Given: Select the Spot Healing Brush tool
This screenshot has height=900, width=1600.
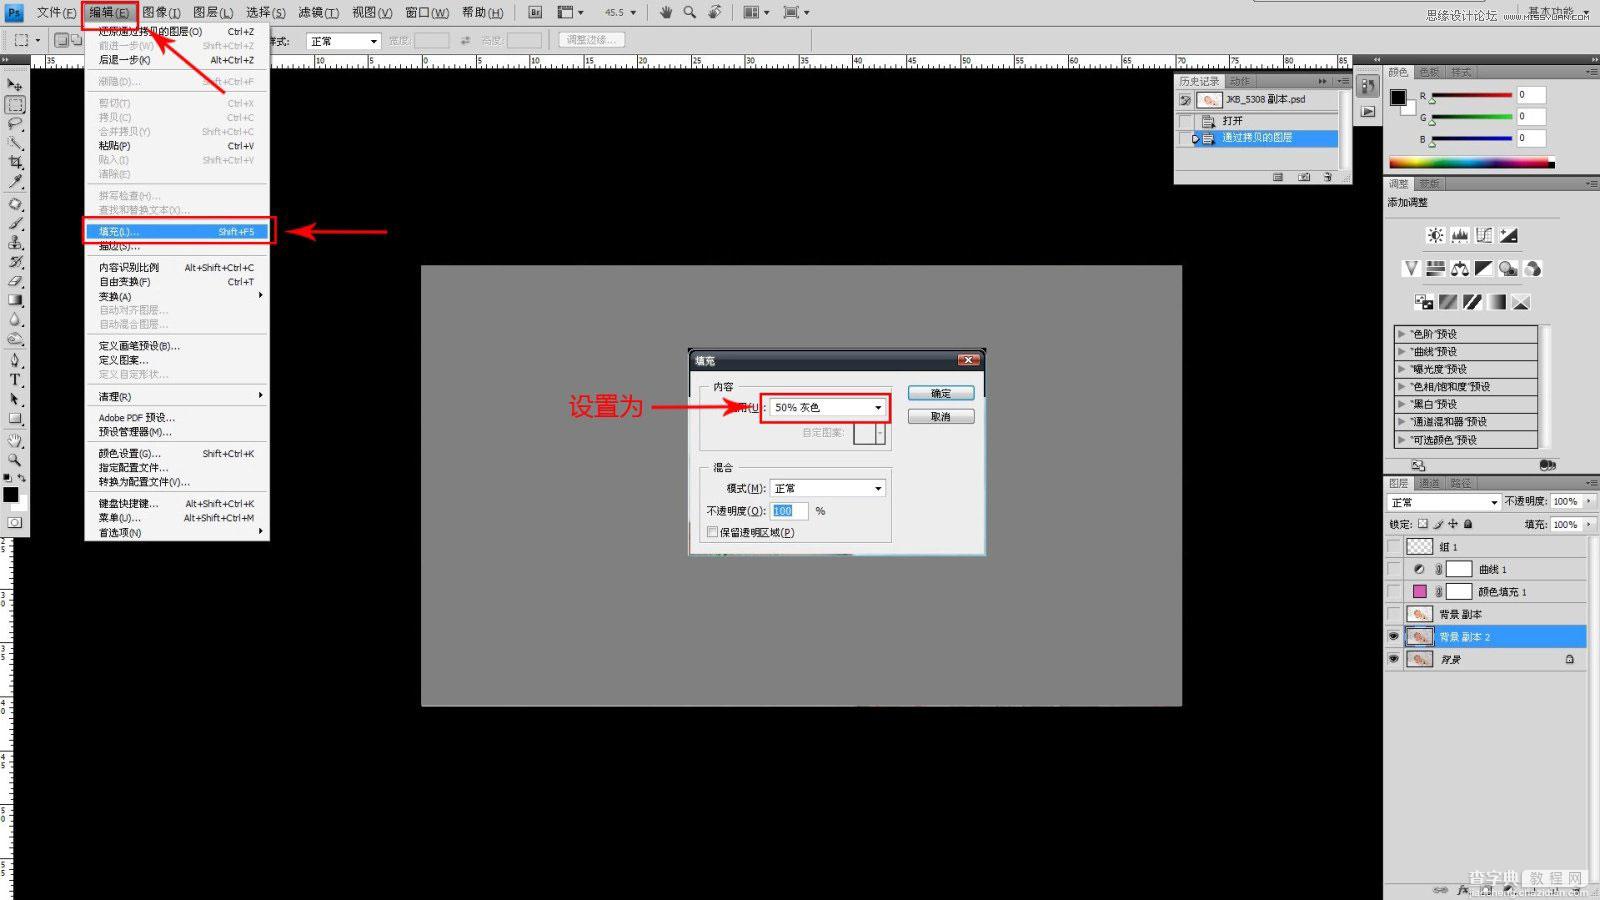Looking at the screenshot, I should point(15,204).
